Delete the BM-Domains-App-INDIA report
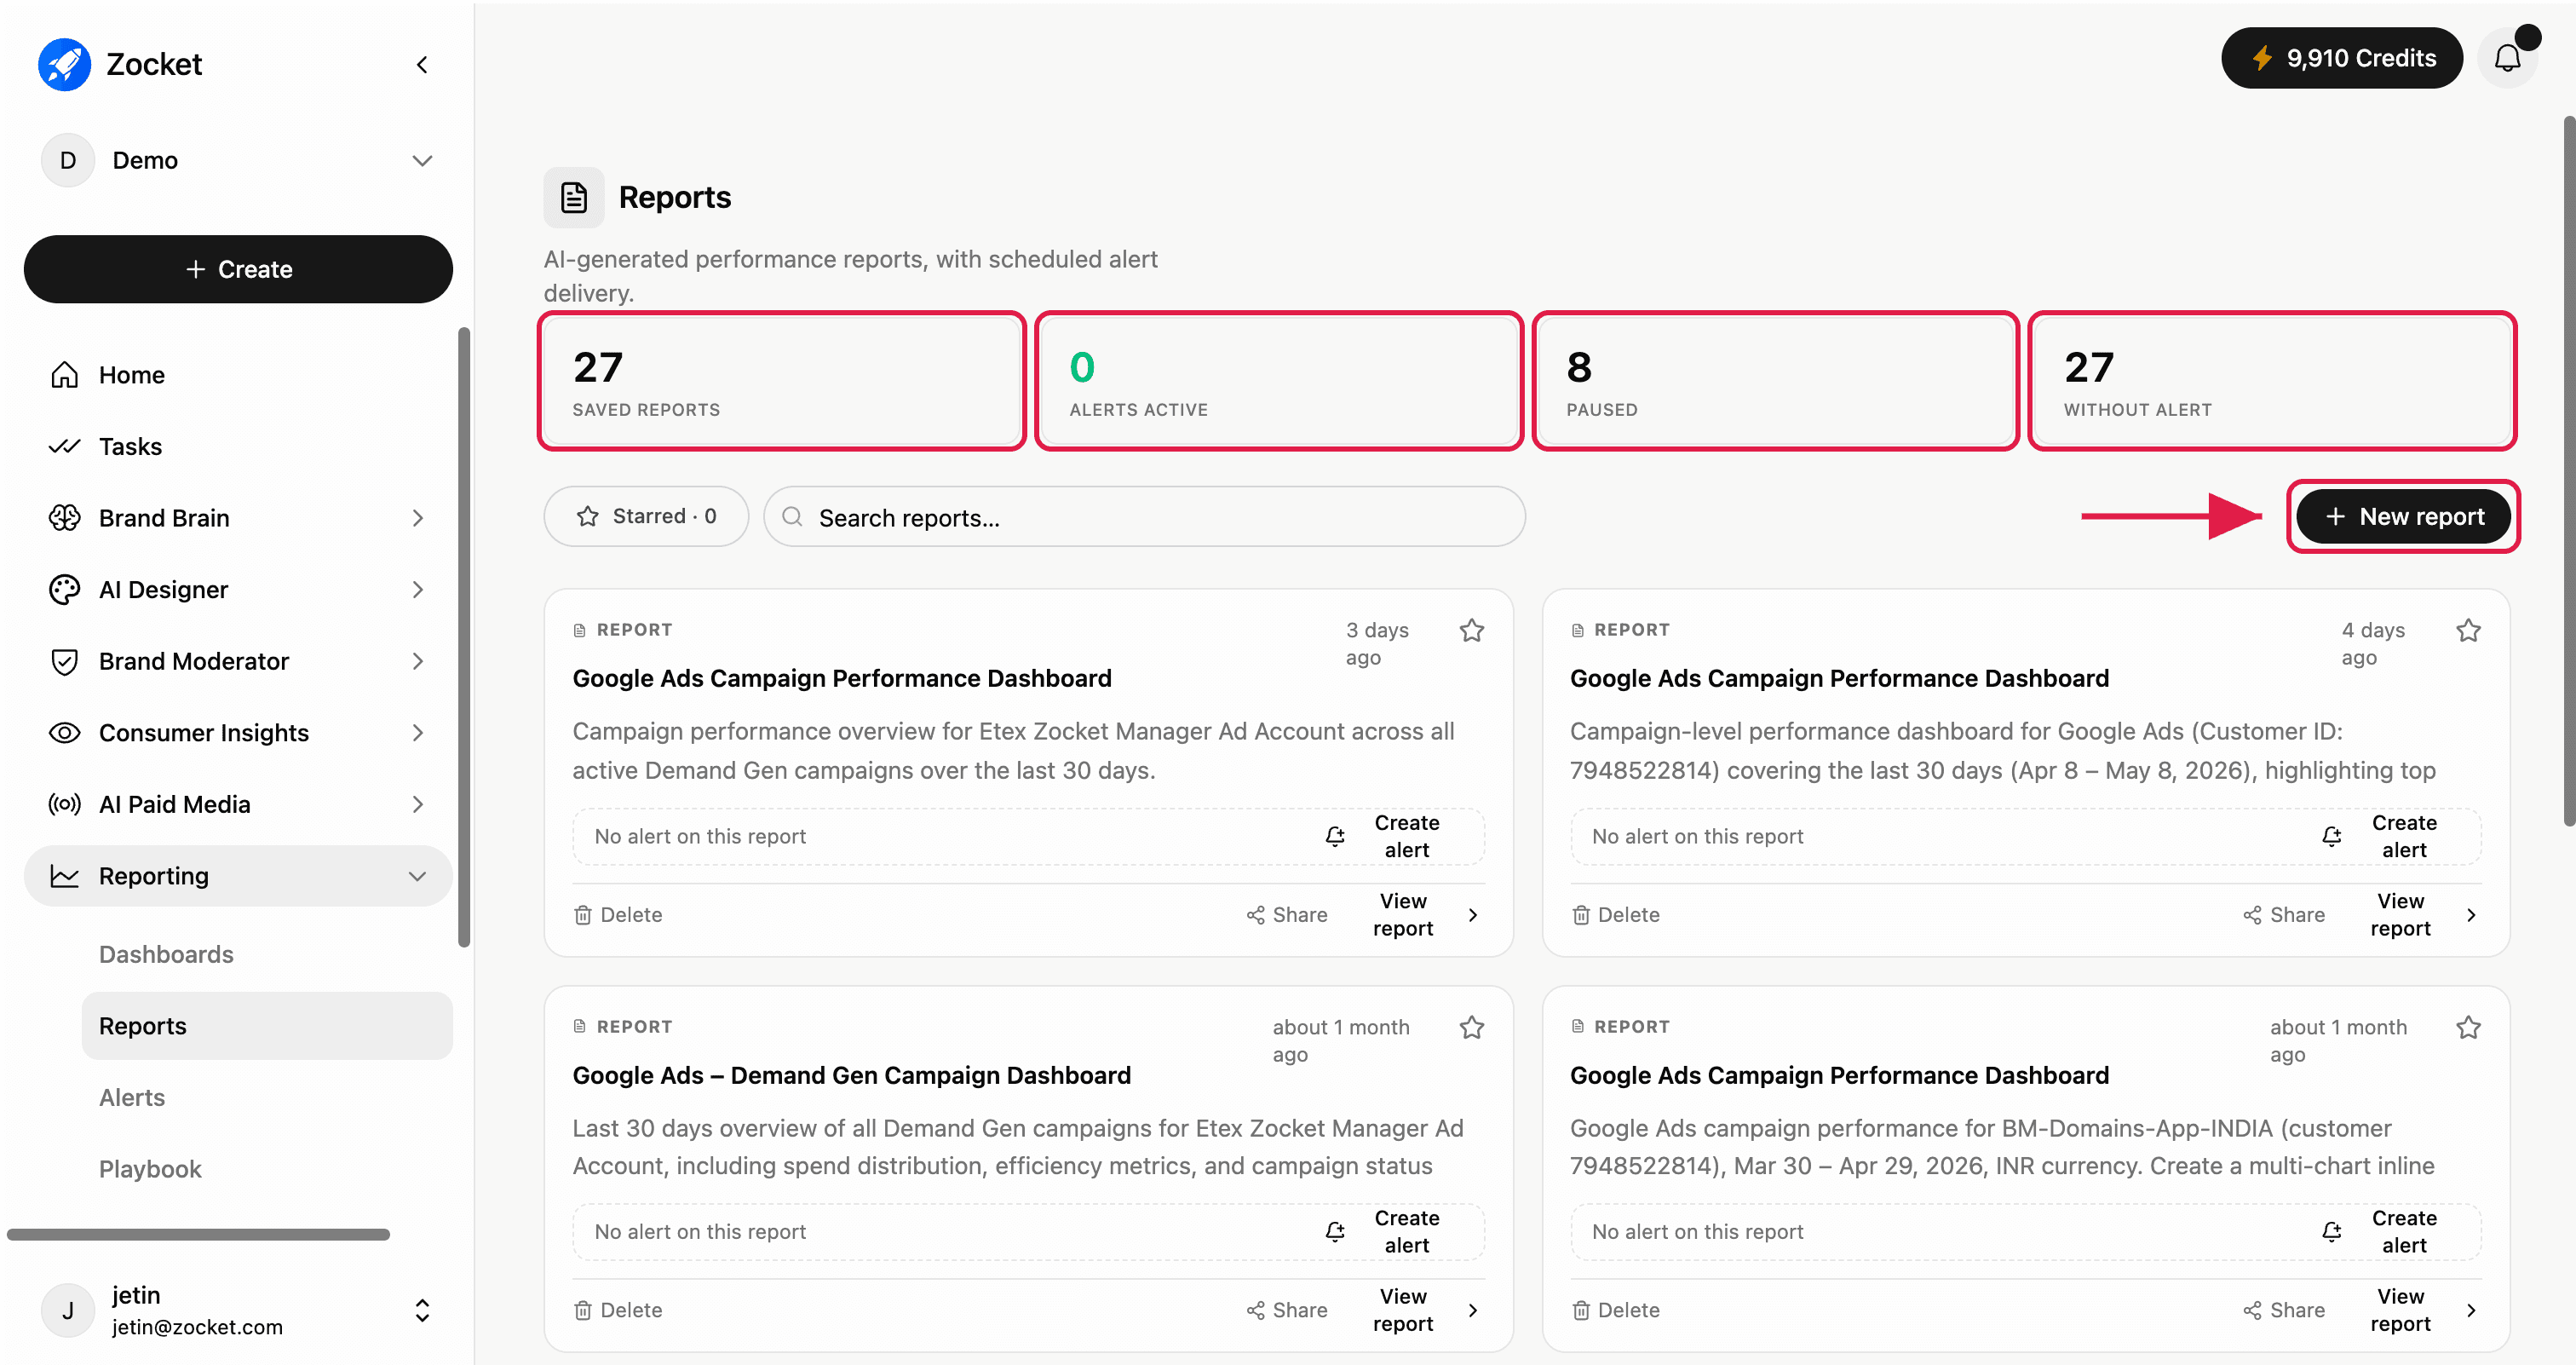The width and height of the screenshot is (2576, 1365). click(x=1615, y=1310)
